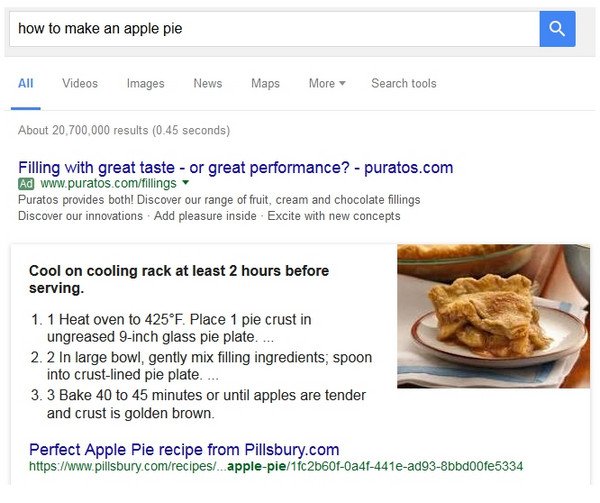
Task: Click the 'Cool on cooling rack' snippet heading
Action: [x=179, y=279]
